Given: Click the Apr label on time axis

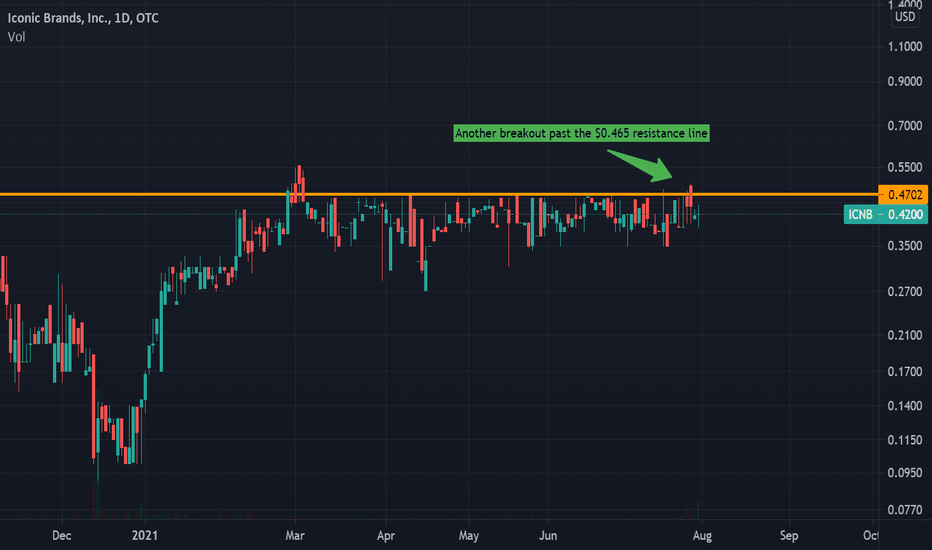Looking at the screenshot, I should tap(386, 536).
